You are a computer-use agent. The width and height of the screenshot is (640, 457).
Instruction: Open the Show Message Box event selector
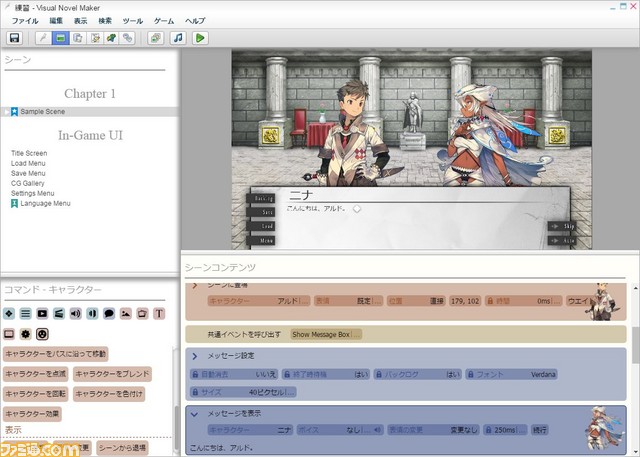point(326,335)
